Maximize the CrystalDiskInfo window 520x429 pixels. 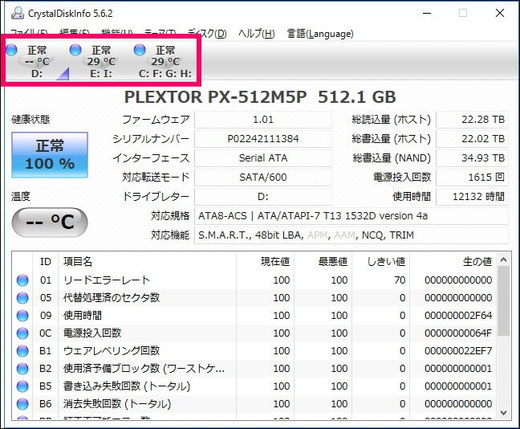pyautogui.click(x=463, y=13)
